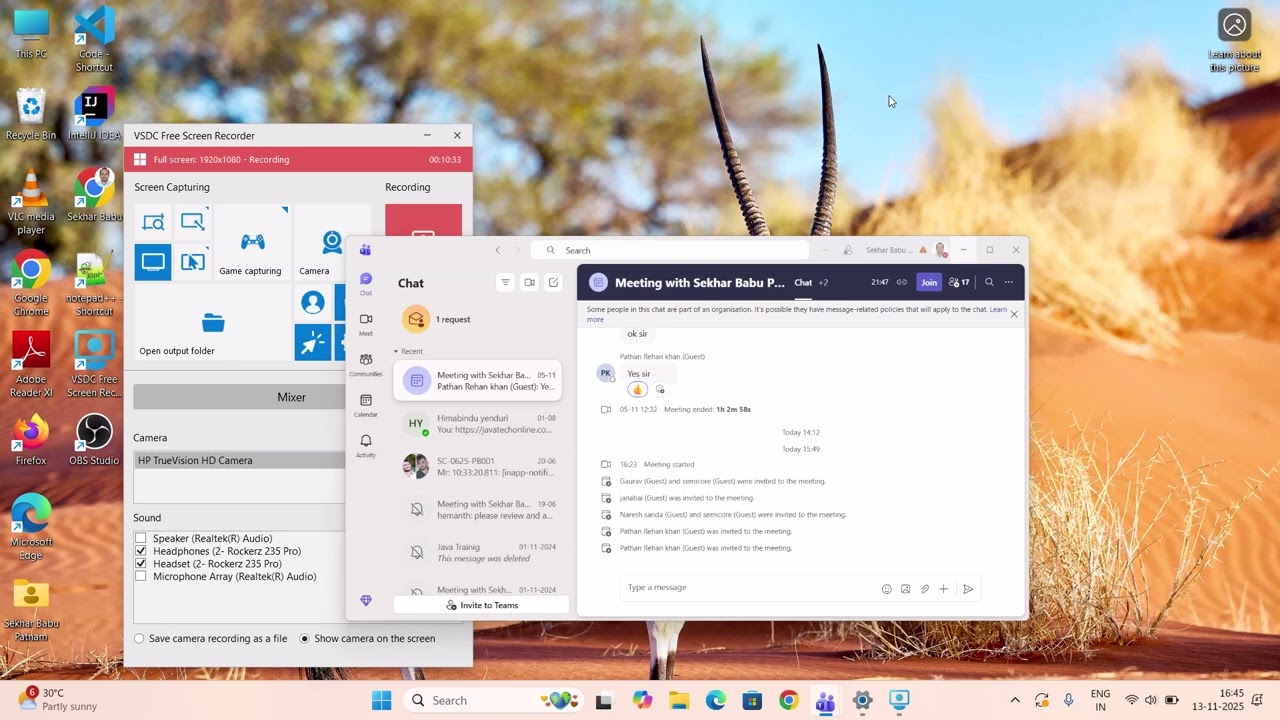This screenshot has width=1280, height=720.
Task: Select HP TrueVision HD Camera in list
Action: pyautogui.click(x=240, y=460)
